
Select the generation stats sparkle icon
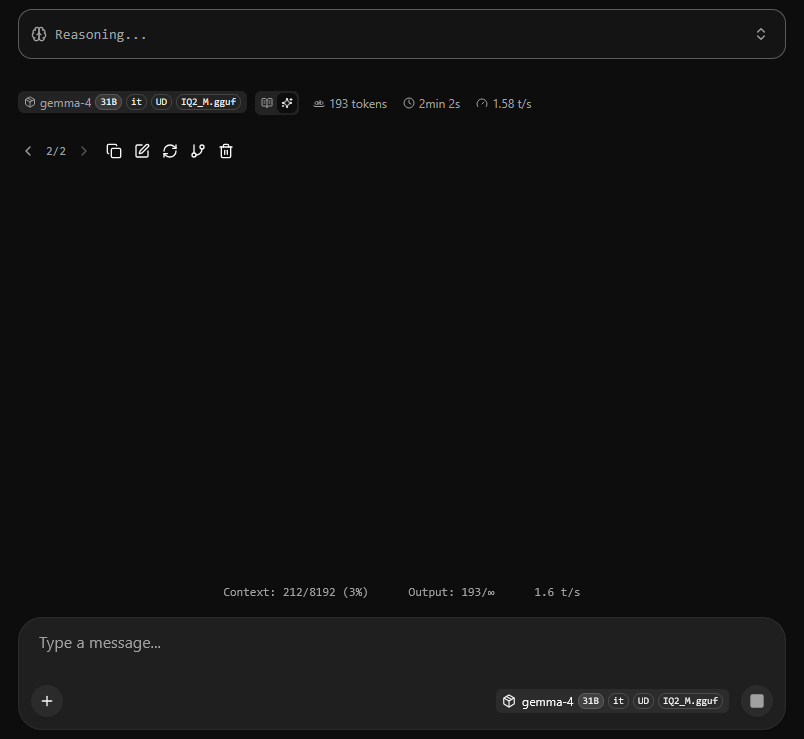coord(287,103)
